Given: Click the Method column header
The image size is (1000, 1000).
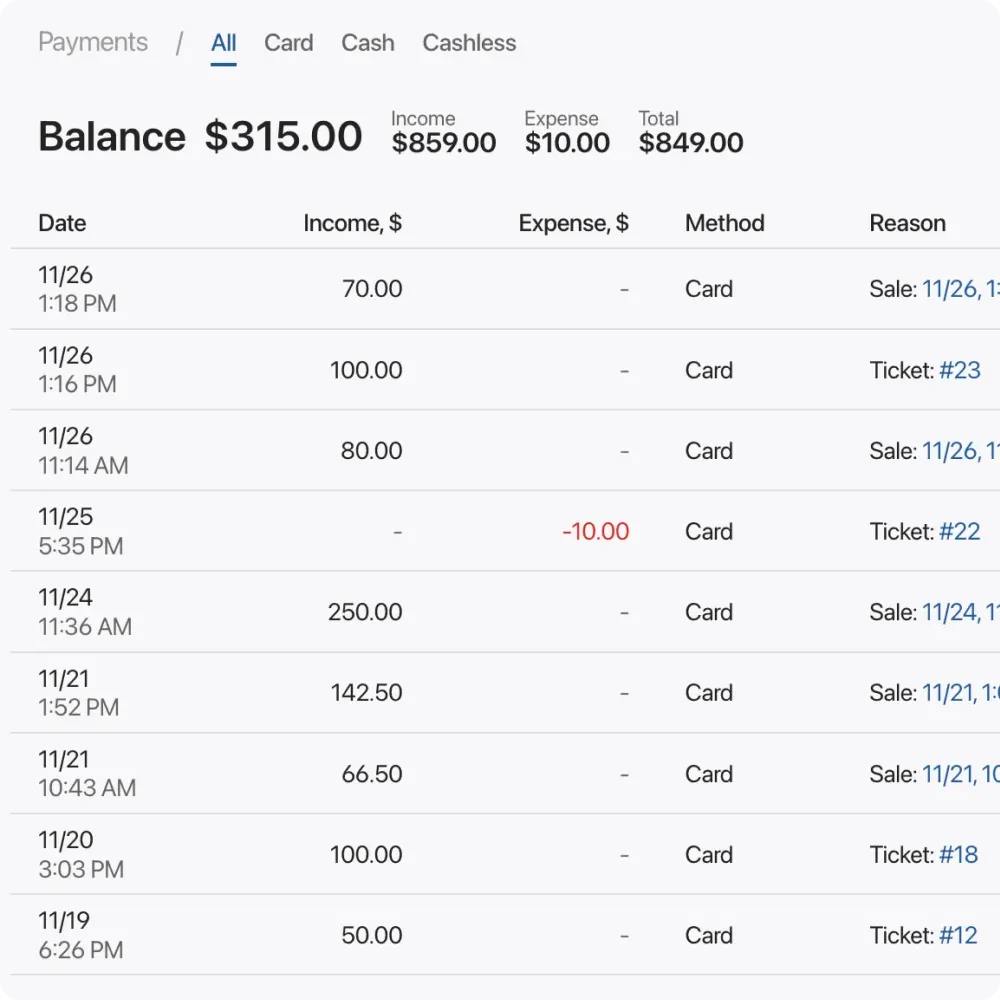Looking at the screenshot, I should [x=724, y=223].
